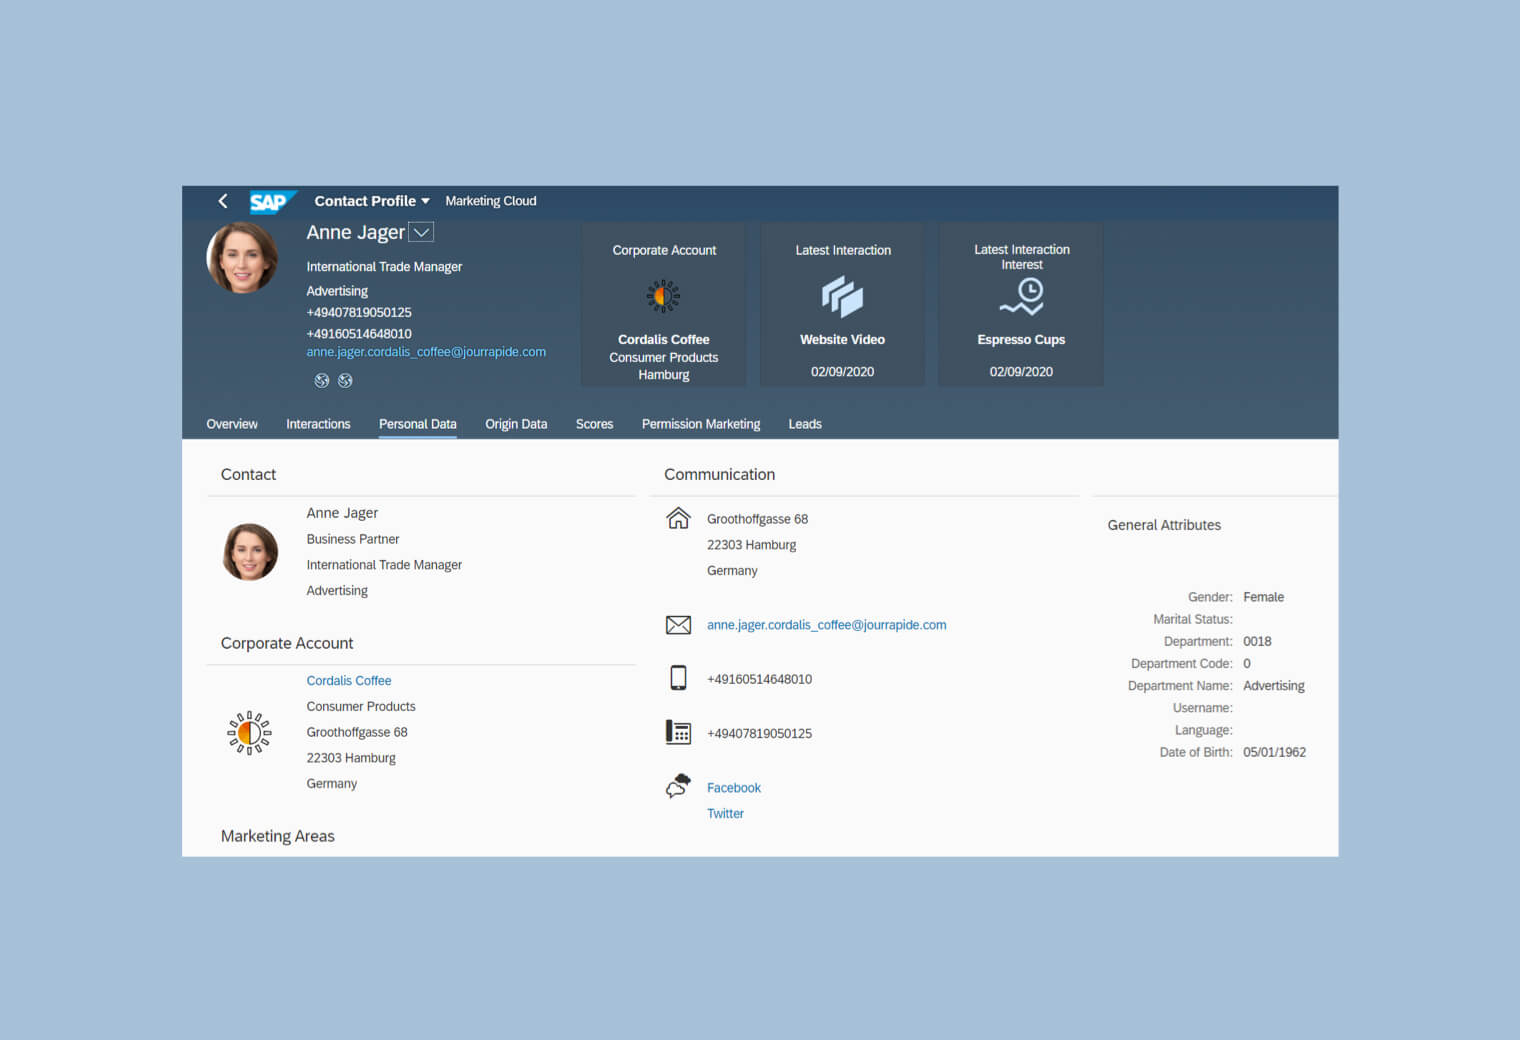Switch to the Interactions tab
The width and height of the screenshot is (1520, 1040).
coord(318,423)
